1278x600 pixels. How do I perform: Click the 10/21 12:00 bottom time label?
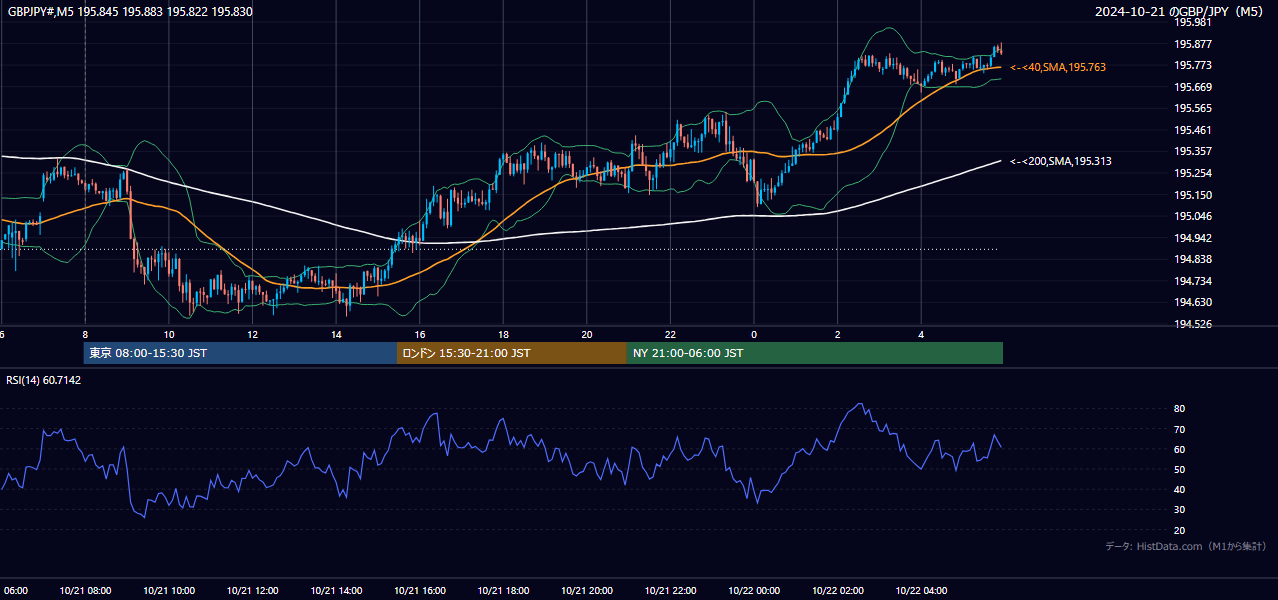(252, 591)
